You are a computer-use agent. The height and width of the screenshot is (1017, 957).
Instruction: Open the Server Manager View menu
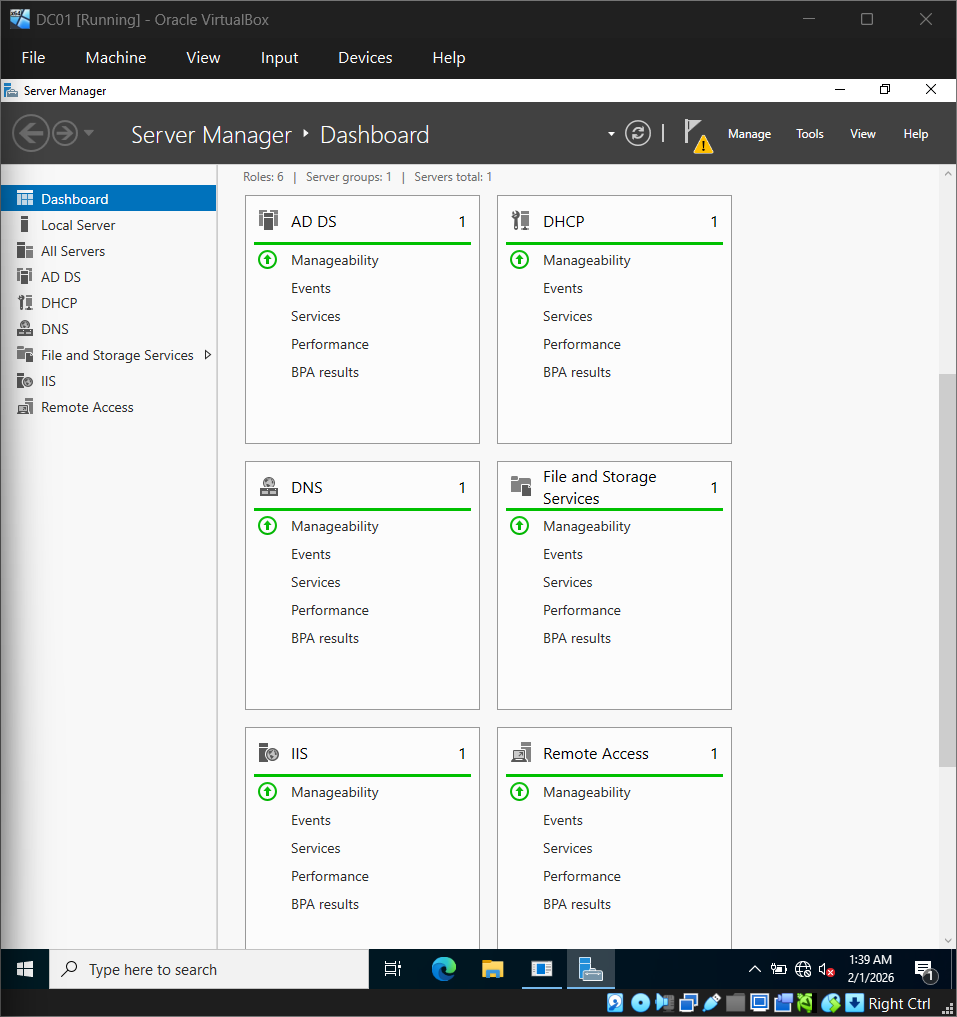click(863, 134)
